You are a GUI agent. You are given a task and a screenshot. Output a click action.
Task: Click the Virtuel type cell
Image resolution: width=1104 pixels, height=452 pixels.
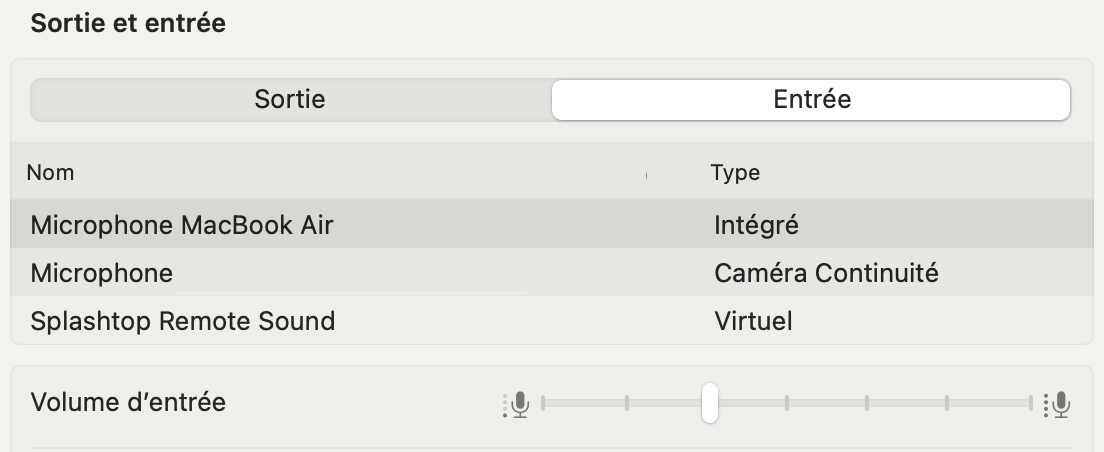point(753,321)
